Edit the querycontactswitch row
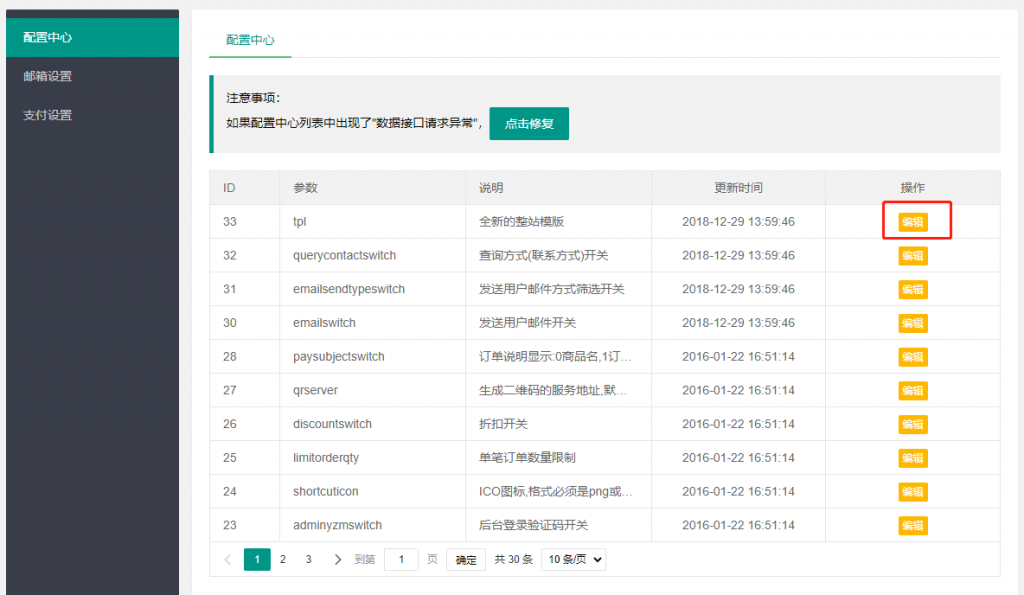 [912, 256]
